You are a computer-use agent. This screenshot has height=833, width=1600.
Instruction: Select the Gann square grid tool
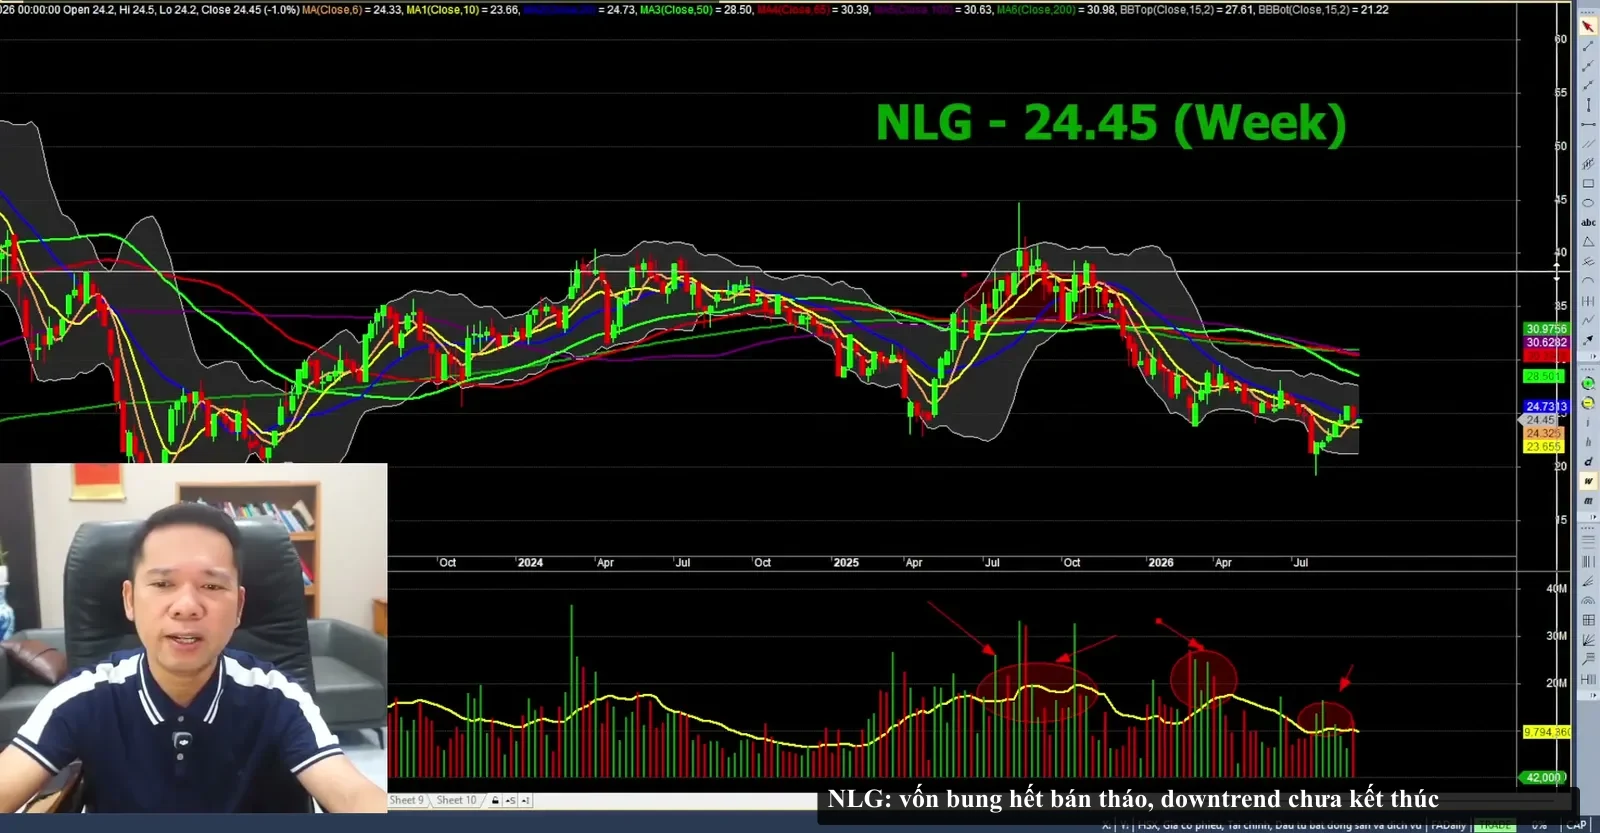tap(1588, 620)
